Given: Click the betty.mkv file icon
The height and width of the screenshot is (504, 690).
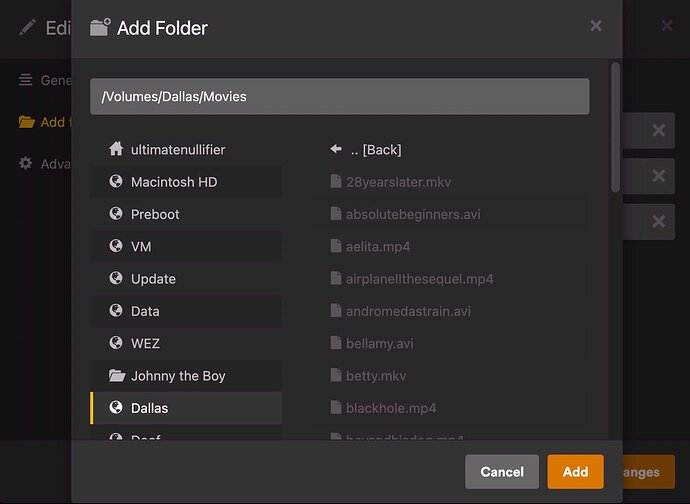Looking at the screenshot, I should coord(336,375).
